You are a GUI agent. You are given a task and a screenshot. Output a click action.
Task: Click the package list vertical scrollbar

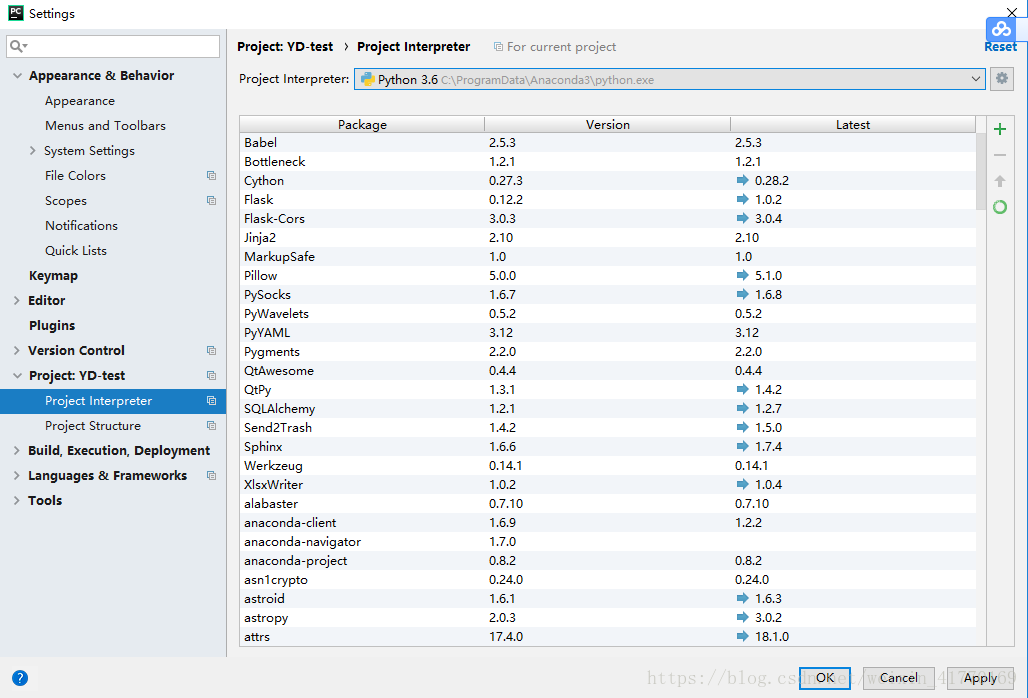[981, 172]
